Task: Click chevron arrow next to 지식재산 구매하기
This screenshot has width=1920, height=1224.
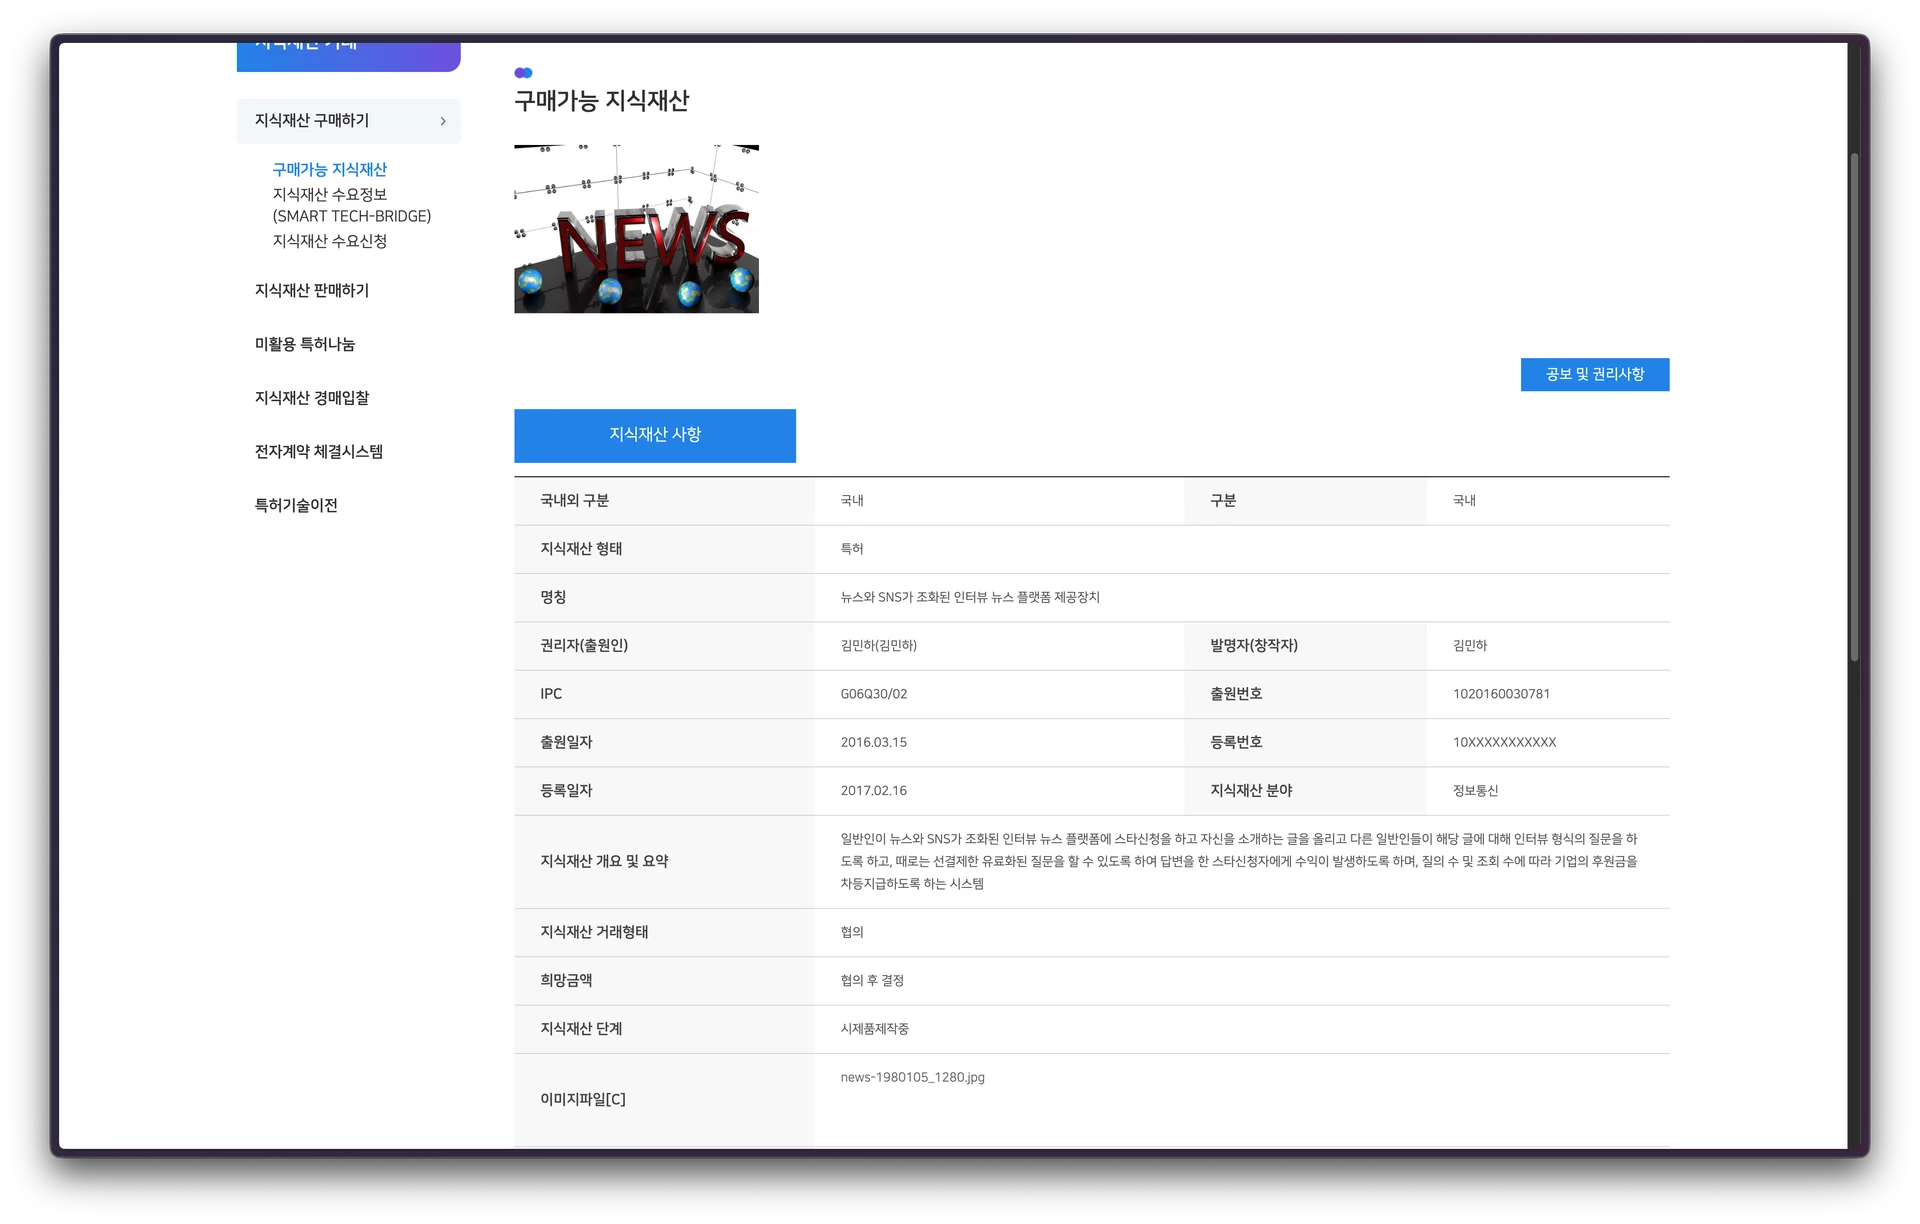Action: [443, 121]
